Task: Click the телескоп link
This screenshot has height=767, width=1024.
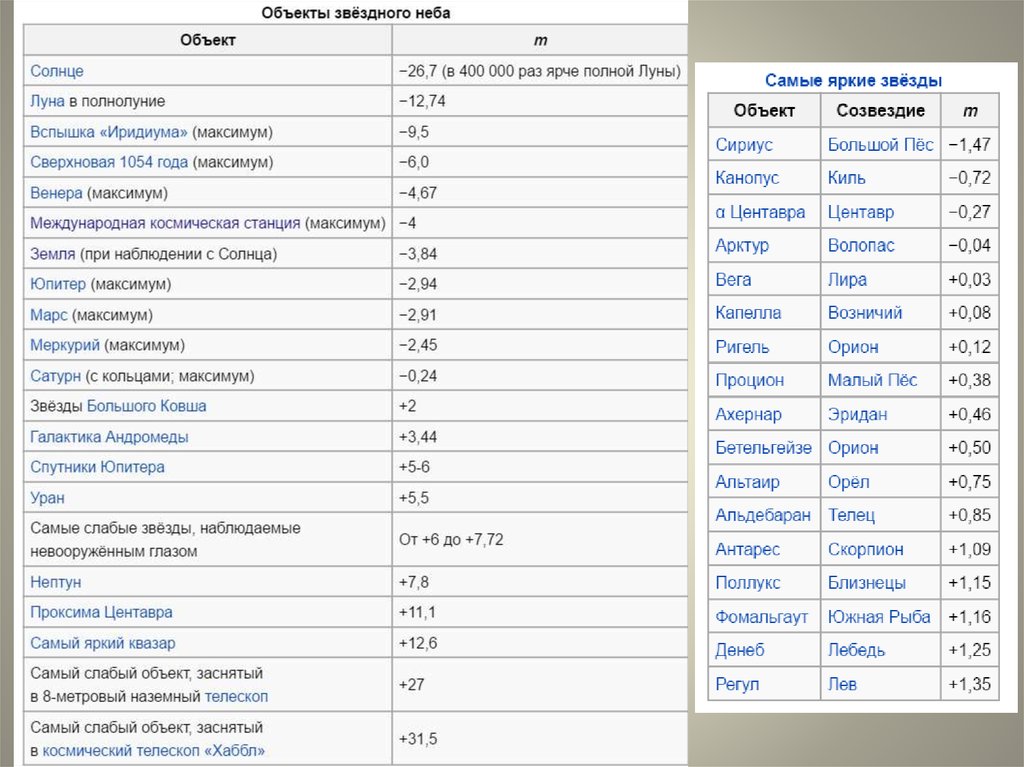Action: tap(236, 696)
